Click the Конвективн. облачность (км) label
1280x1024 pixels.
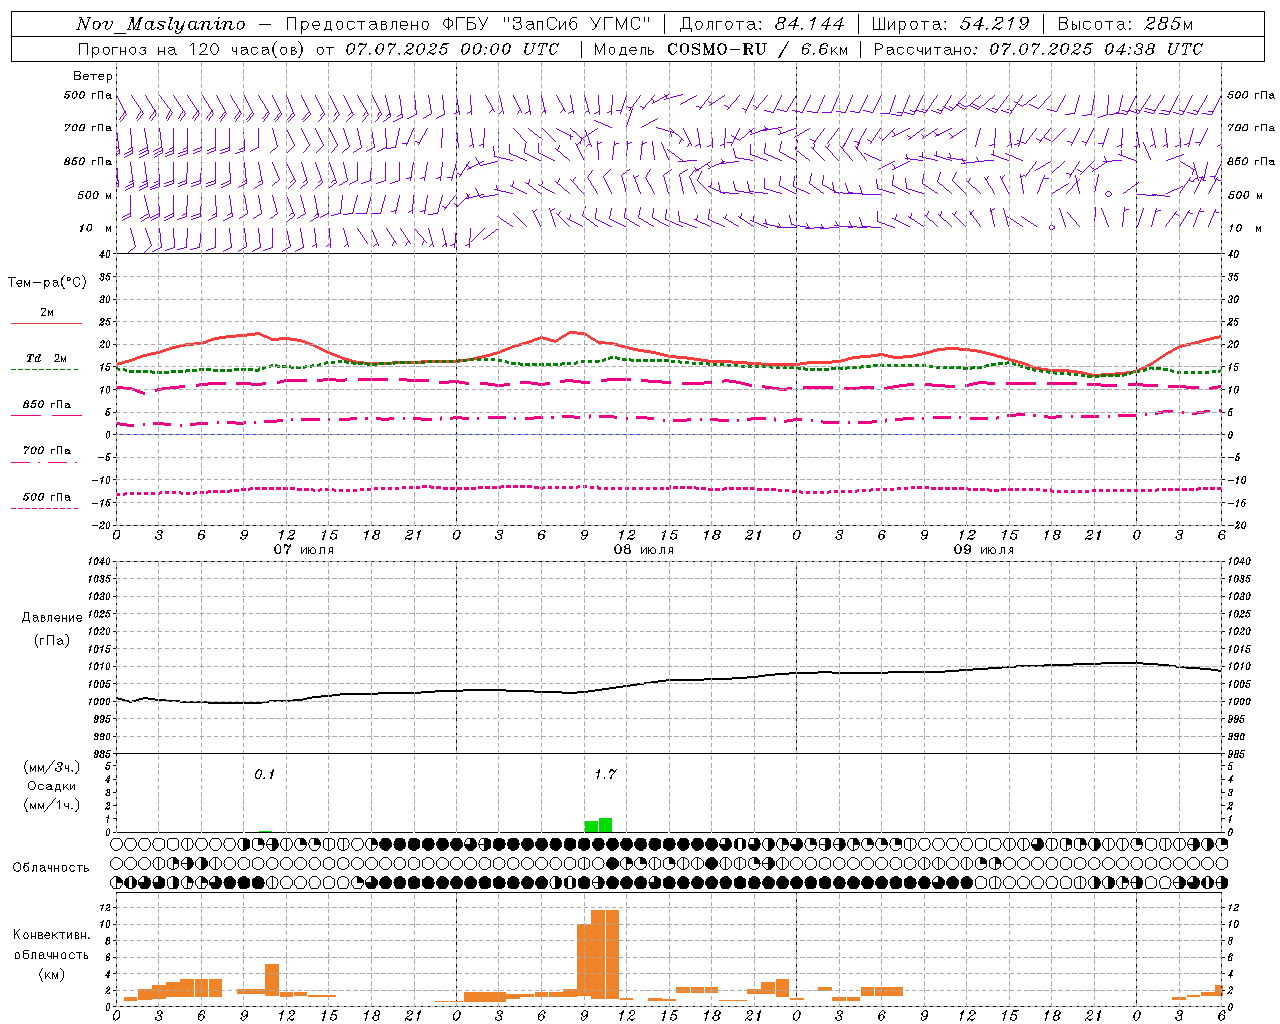point(51,954)
